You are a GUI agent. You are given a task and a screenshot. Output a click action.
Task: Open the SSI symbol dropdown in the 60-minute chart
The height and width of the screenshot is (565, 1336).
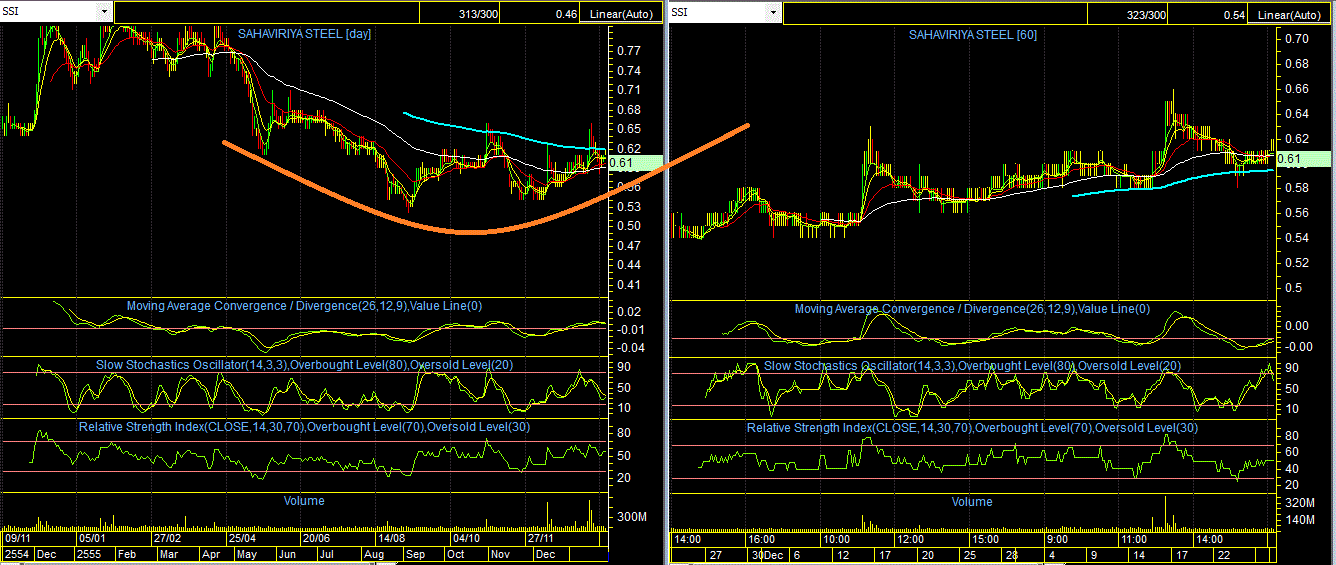[773, 13]
